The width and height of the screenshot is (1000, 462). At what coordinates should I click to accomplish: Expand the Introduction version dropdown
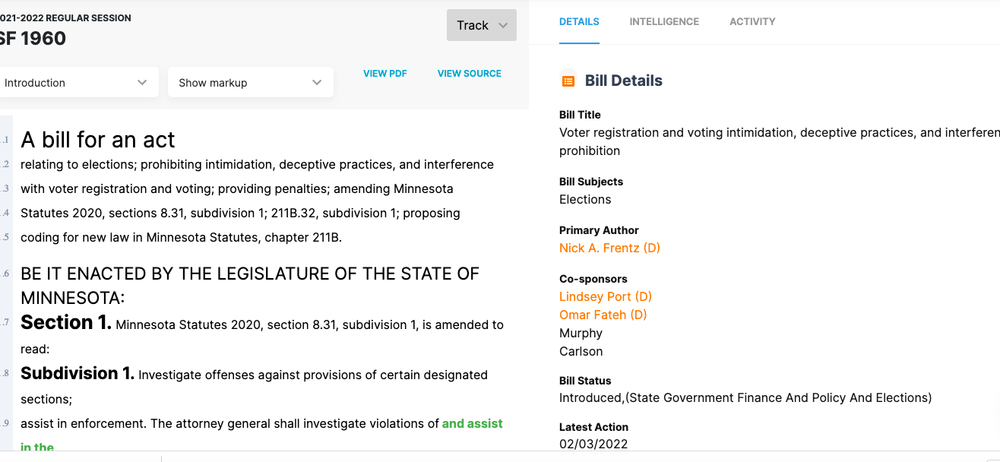(76, 83)
